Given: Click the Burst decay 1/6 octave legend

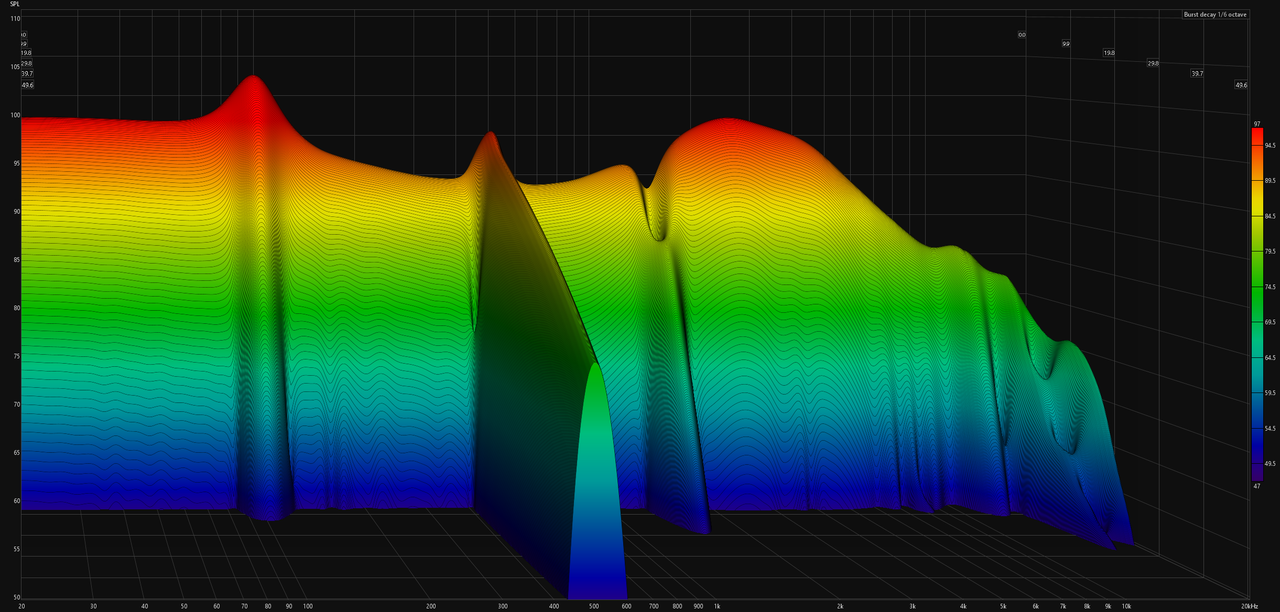Looking at the screenshot, I should click(1215, 16).
